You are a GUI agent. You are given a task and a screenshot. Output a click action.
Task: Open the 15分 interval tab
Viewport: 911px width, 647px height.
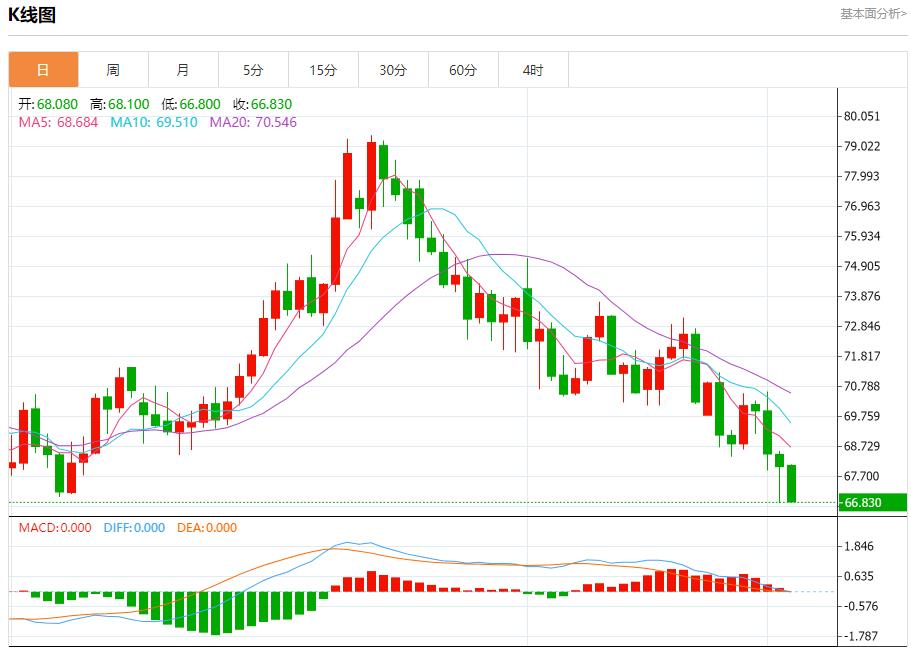point(324,70)
